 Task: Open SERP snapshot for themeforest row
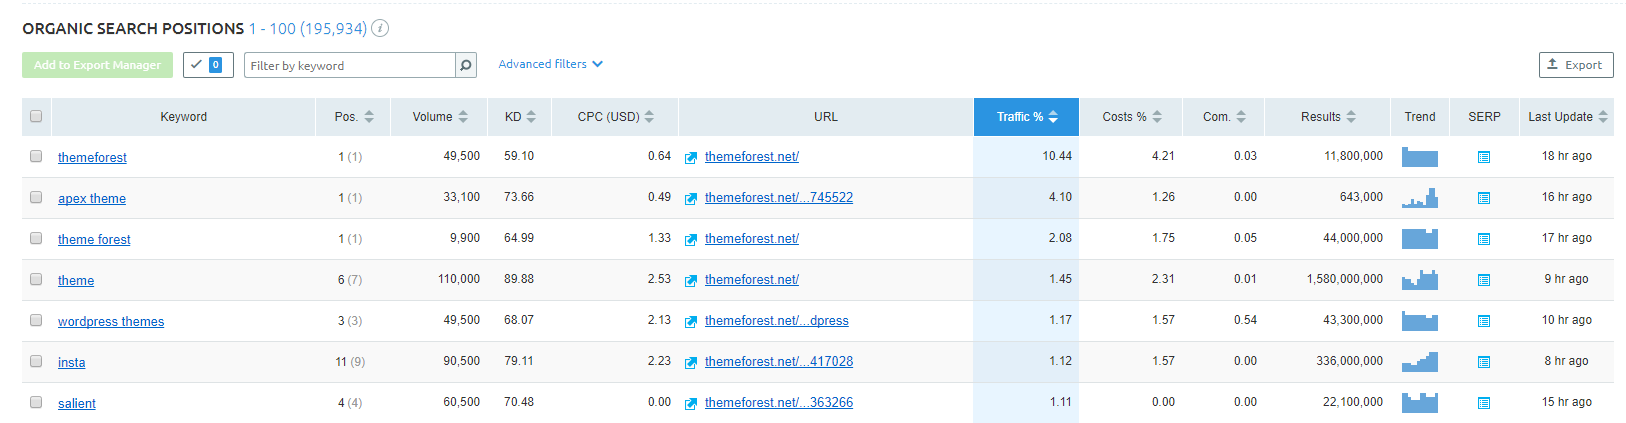[1484, 157]
